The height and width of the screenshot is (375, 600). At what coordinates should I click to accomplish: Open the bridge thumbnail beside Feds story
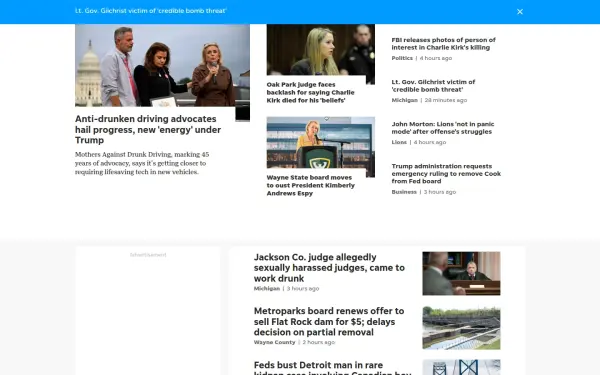(x=461, y=367)
